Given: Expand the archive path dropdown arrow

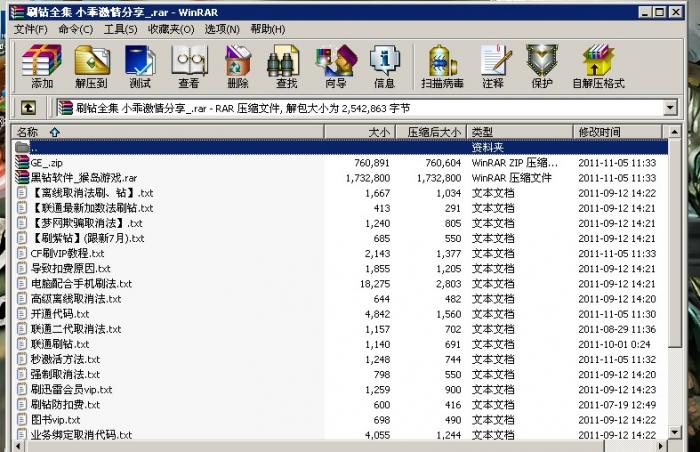Looking at the screenshot, I should click(x=670, y=108).
